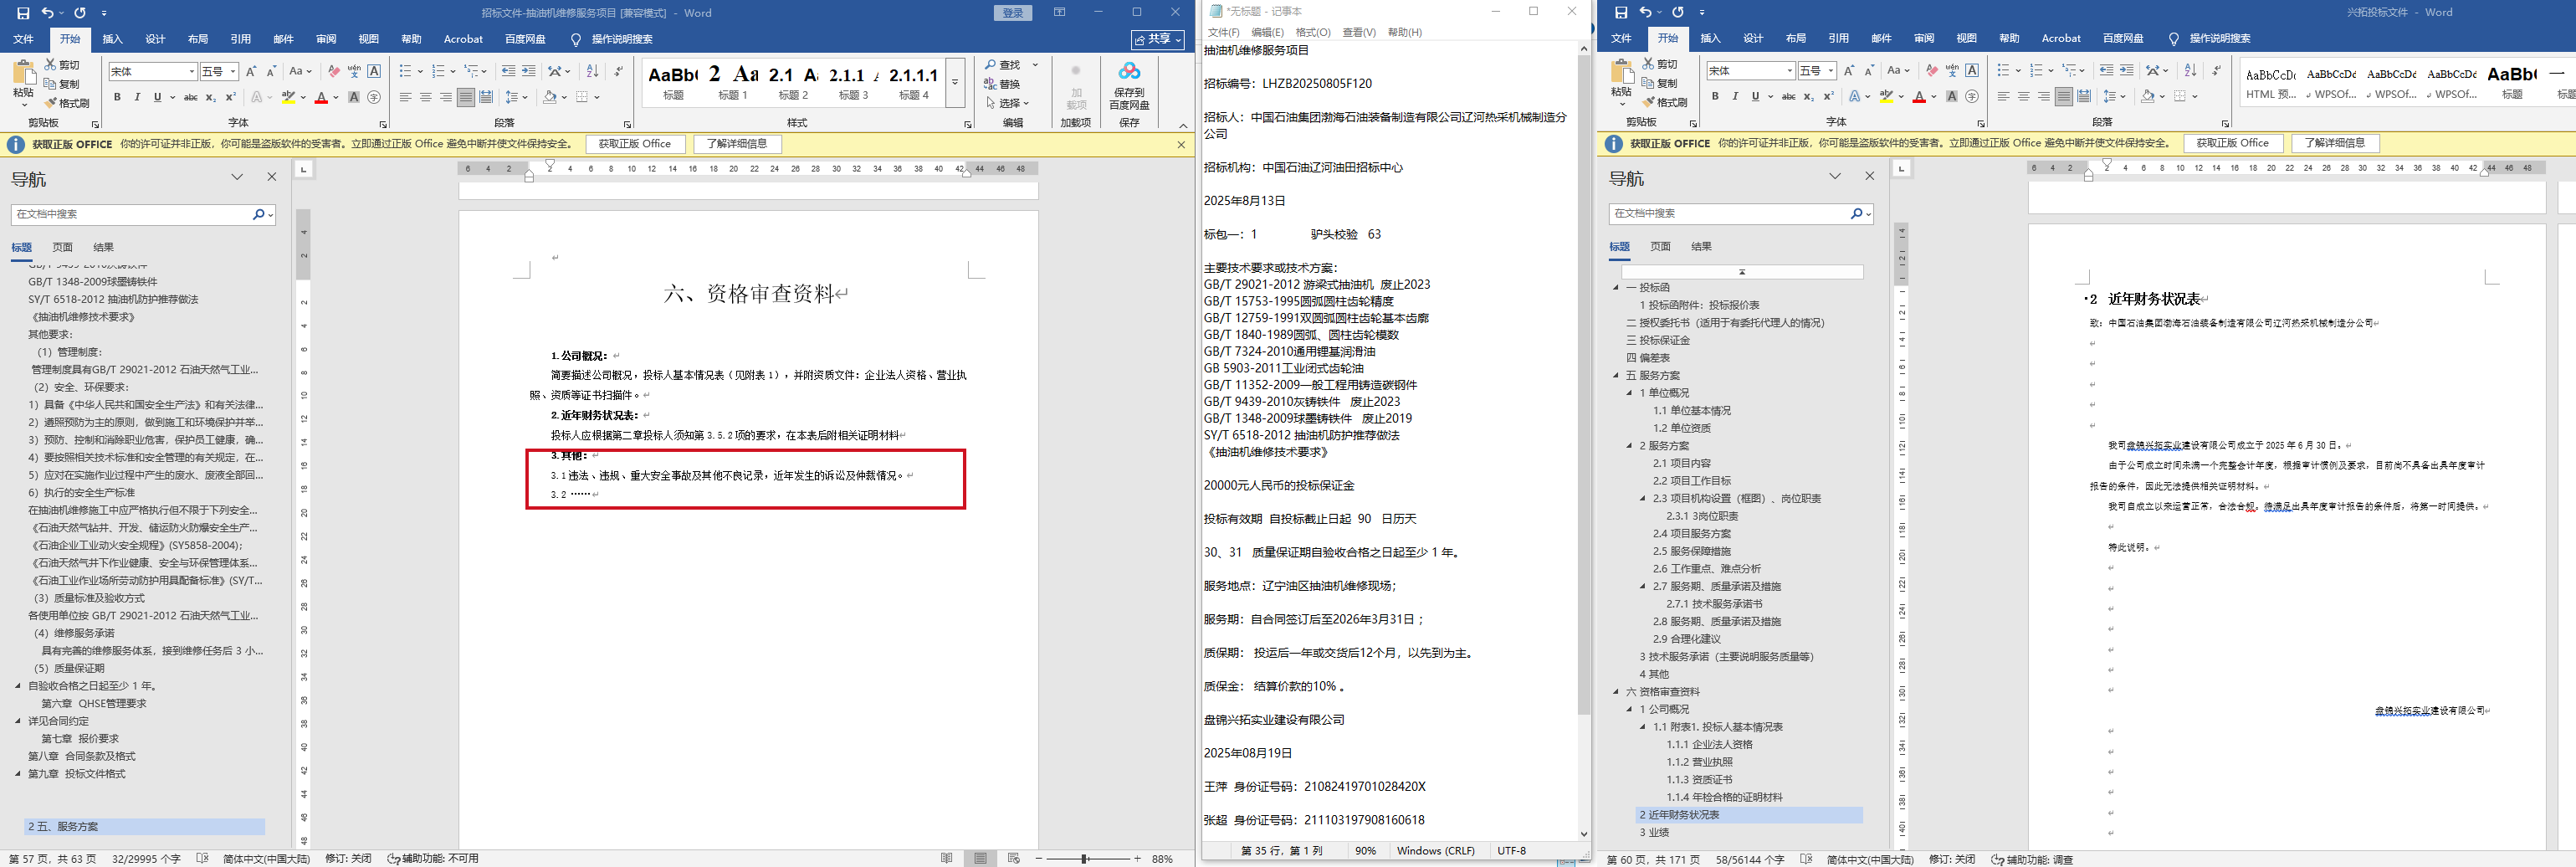The image size is (2576, 867).
Task: Open 布局 tab in right Word
Action: [x=1796, y=38]
